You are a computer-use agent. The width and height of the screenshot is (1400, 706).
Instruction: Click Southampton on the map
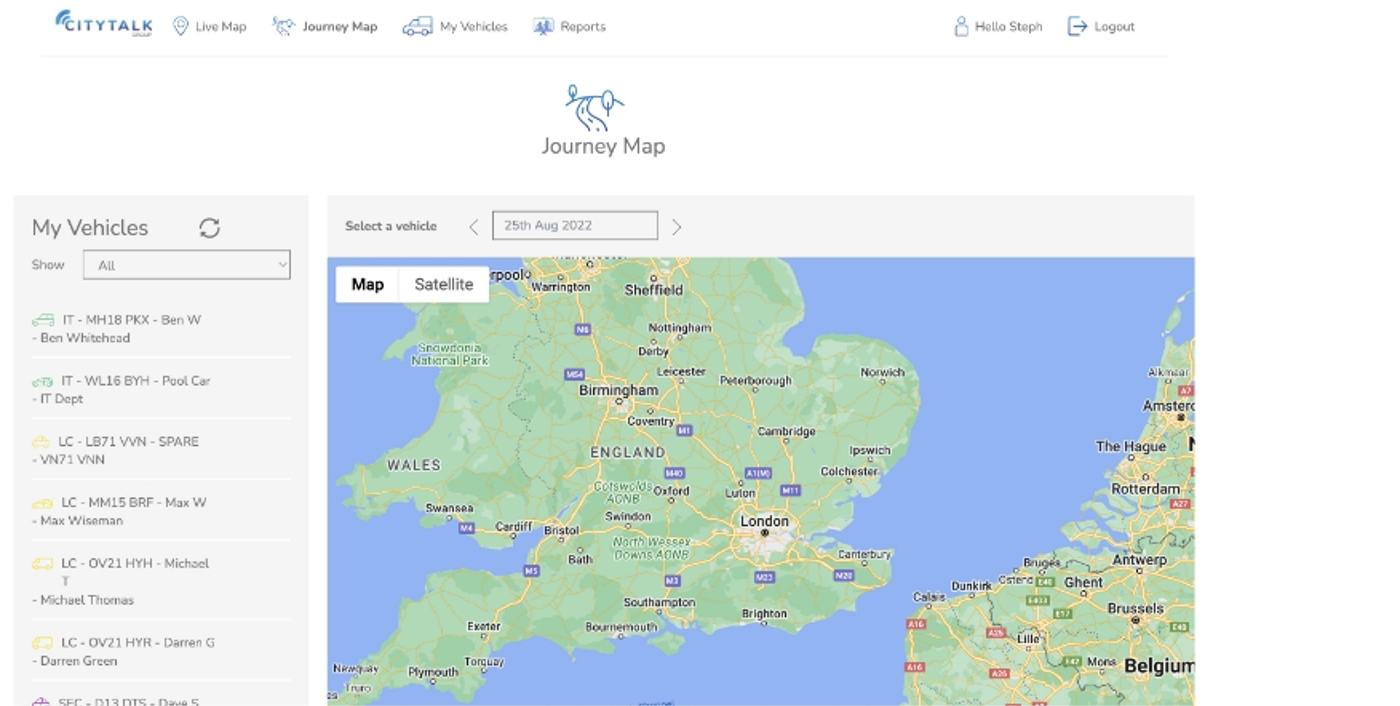click(x=659, y=602)
